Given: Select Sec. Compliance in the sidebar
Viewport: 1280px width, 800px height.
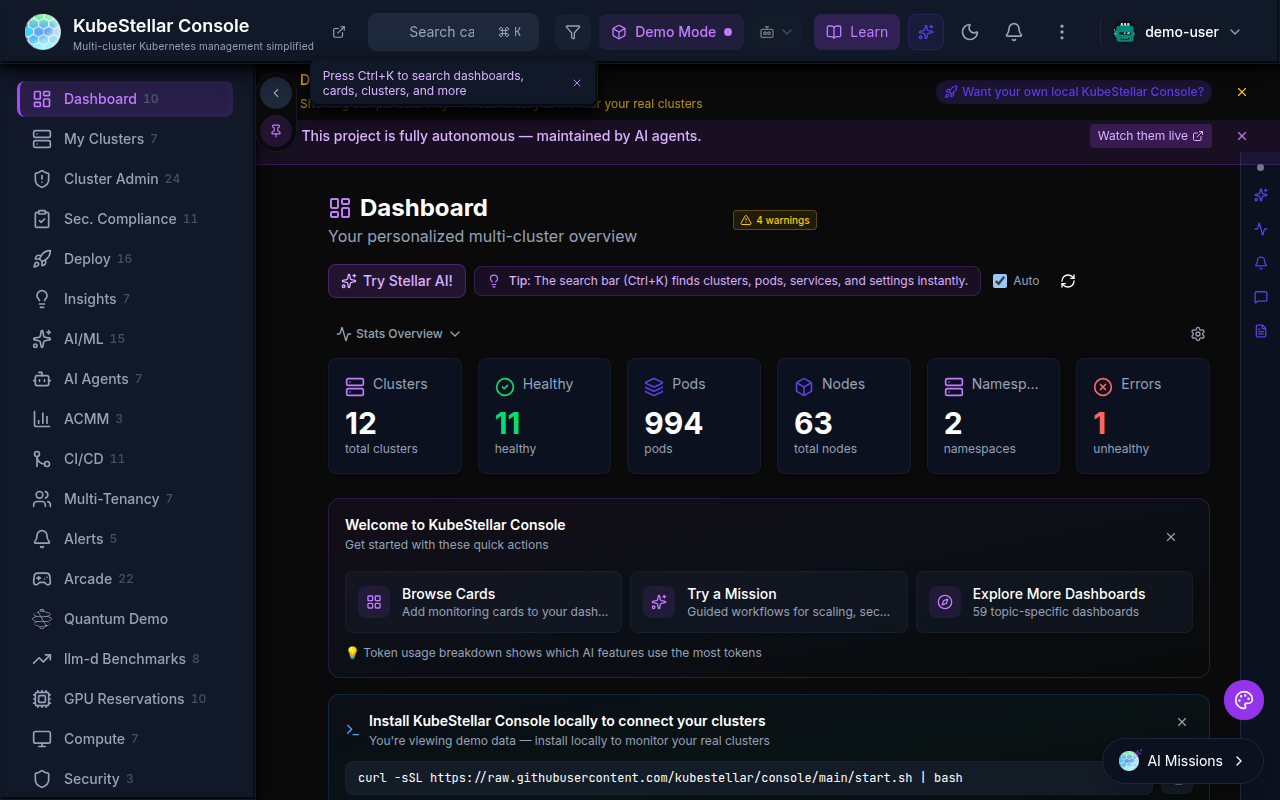Looking at the screenshot, I should tap(125, 219).
